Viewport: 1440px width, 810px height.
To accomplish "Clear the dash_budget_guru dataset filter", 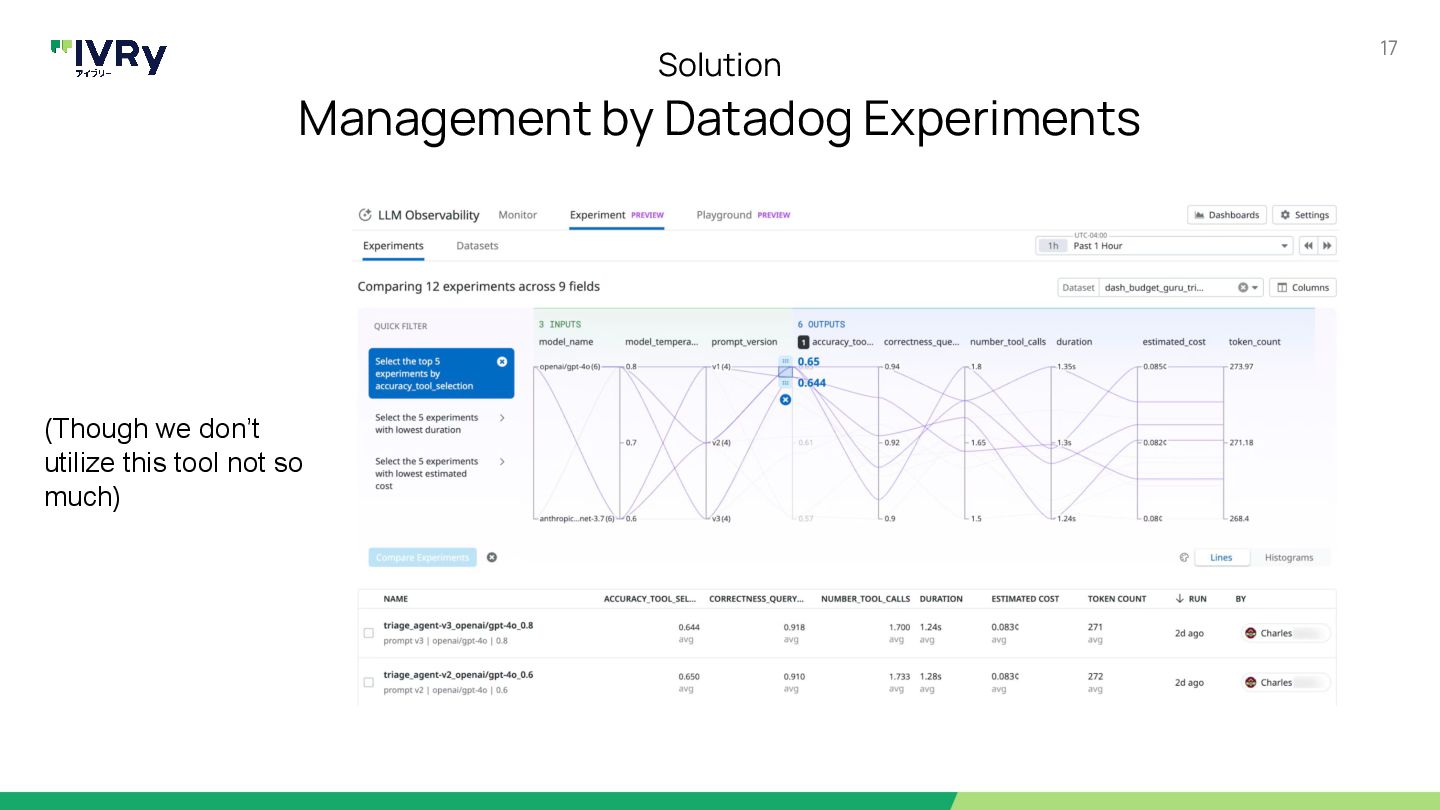I will (x=1243, y=288).
